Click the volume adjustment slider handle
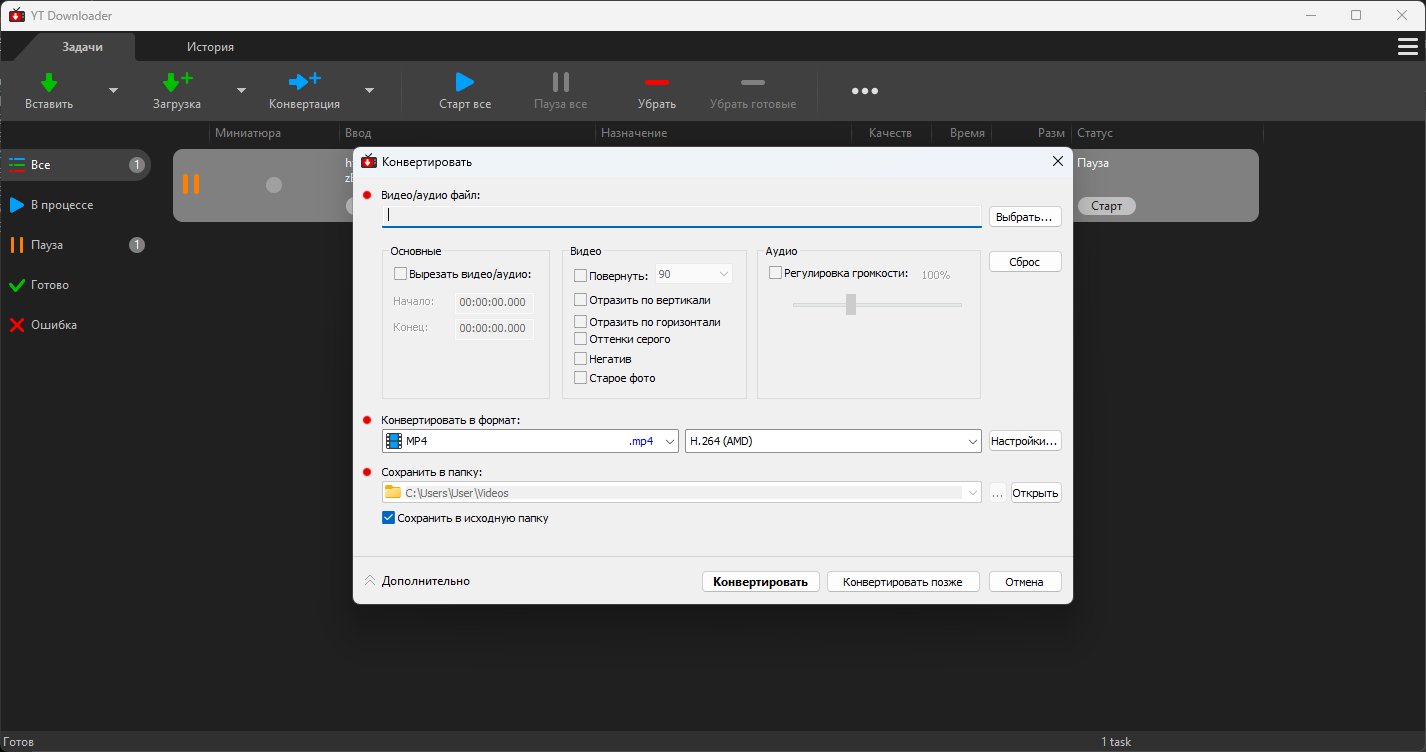 tap(851, 304)
